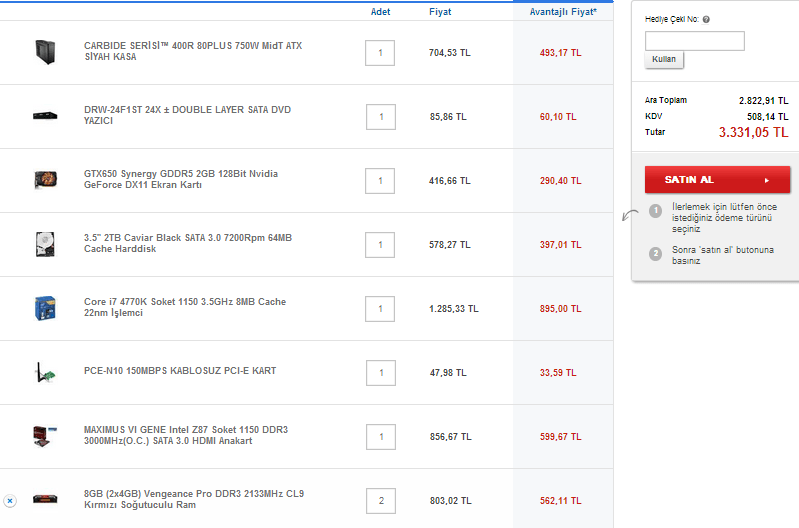
Task: Select the 578,27 TL price
Action: click(449, 245)
